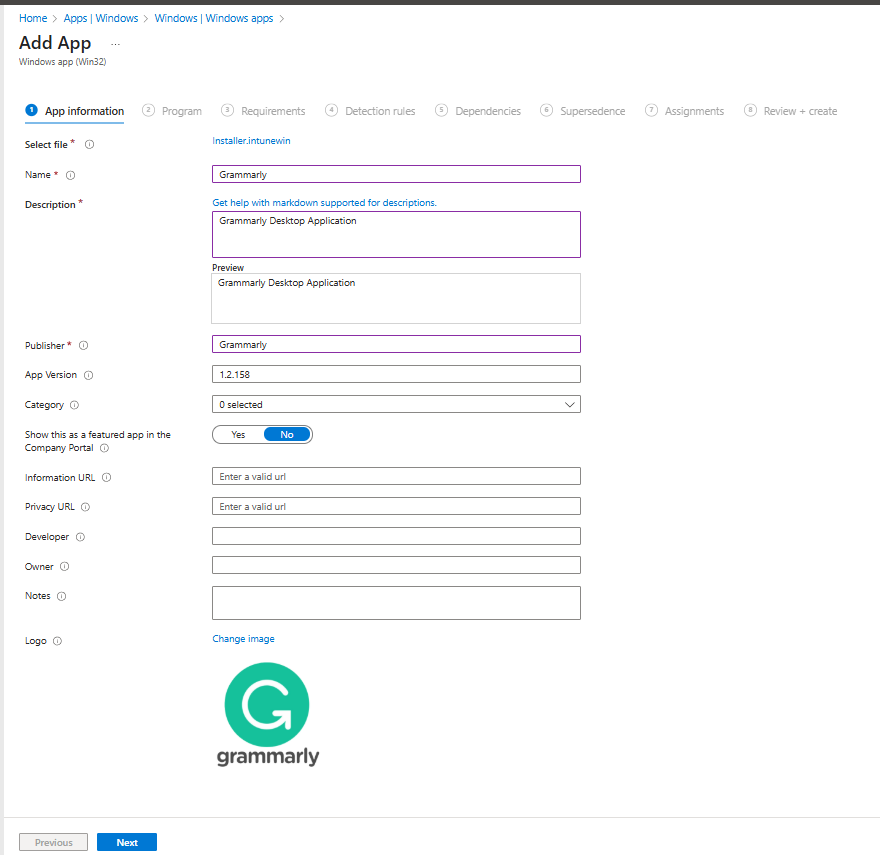
Task: Open the ellipsis menu beside Add App title
Action: pyautogui.click(x=116, y=44)
